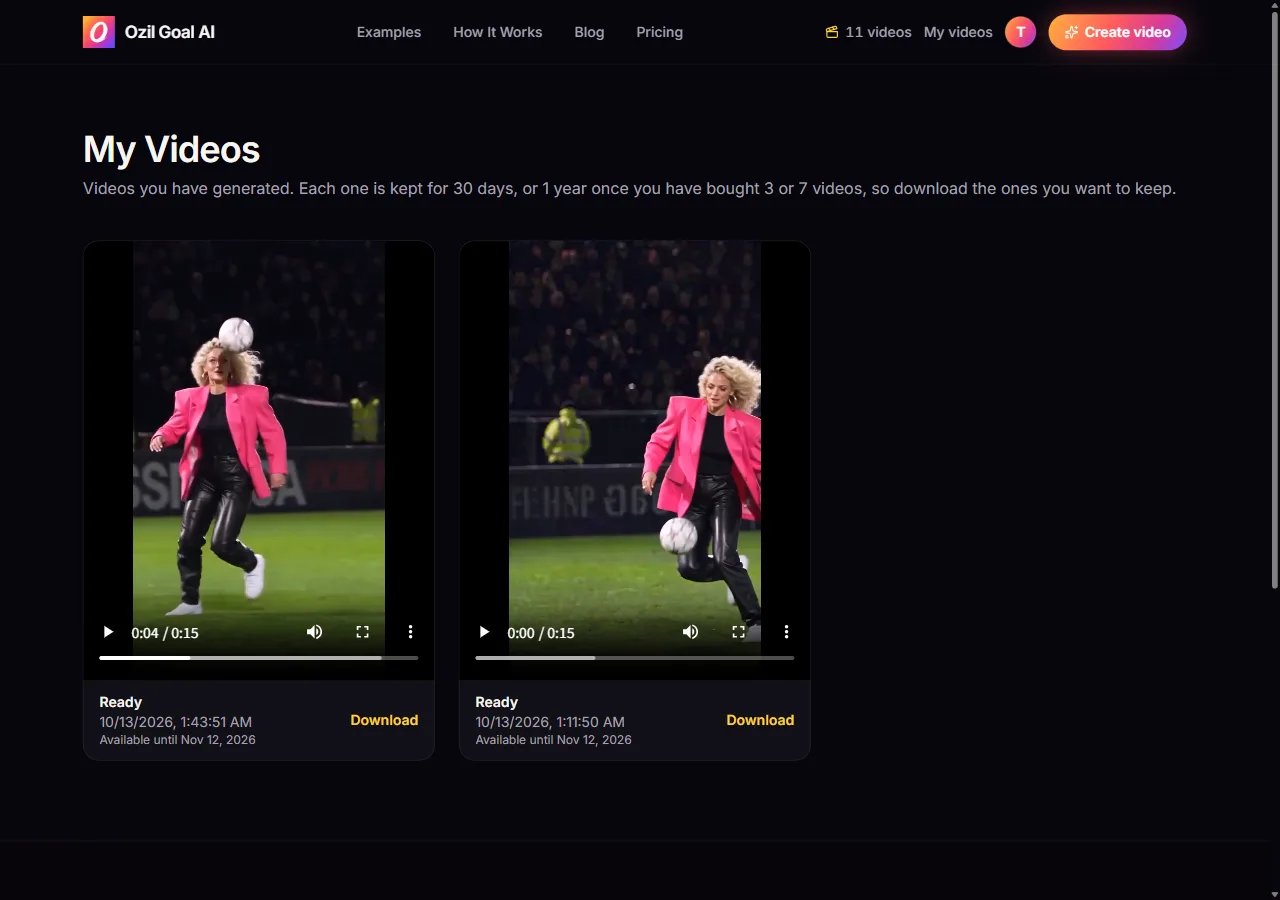Click the Ozil Goal AI logo icon
Viewport: 1280px width, 900px height.
click(99, 32)
